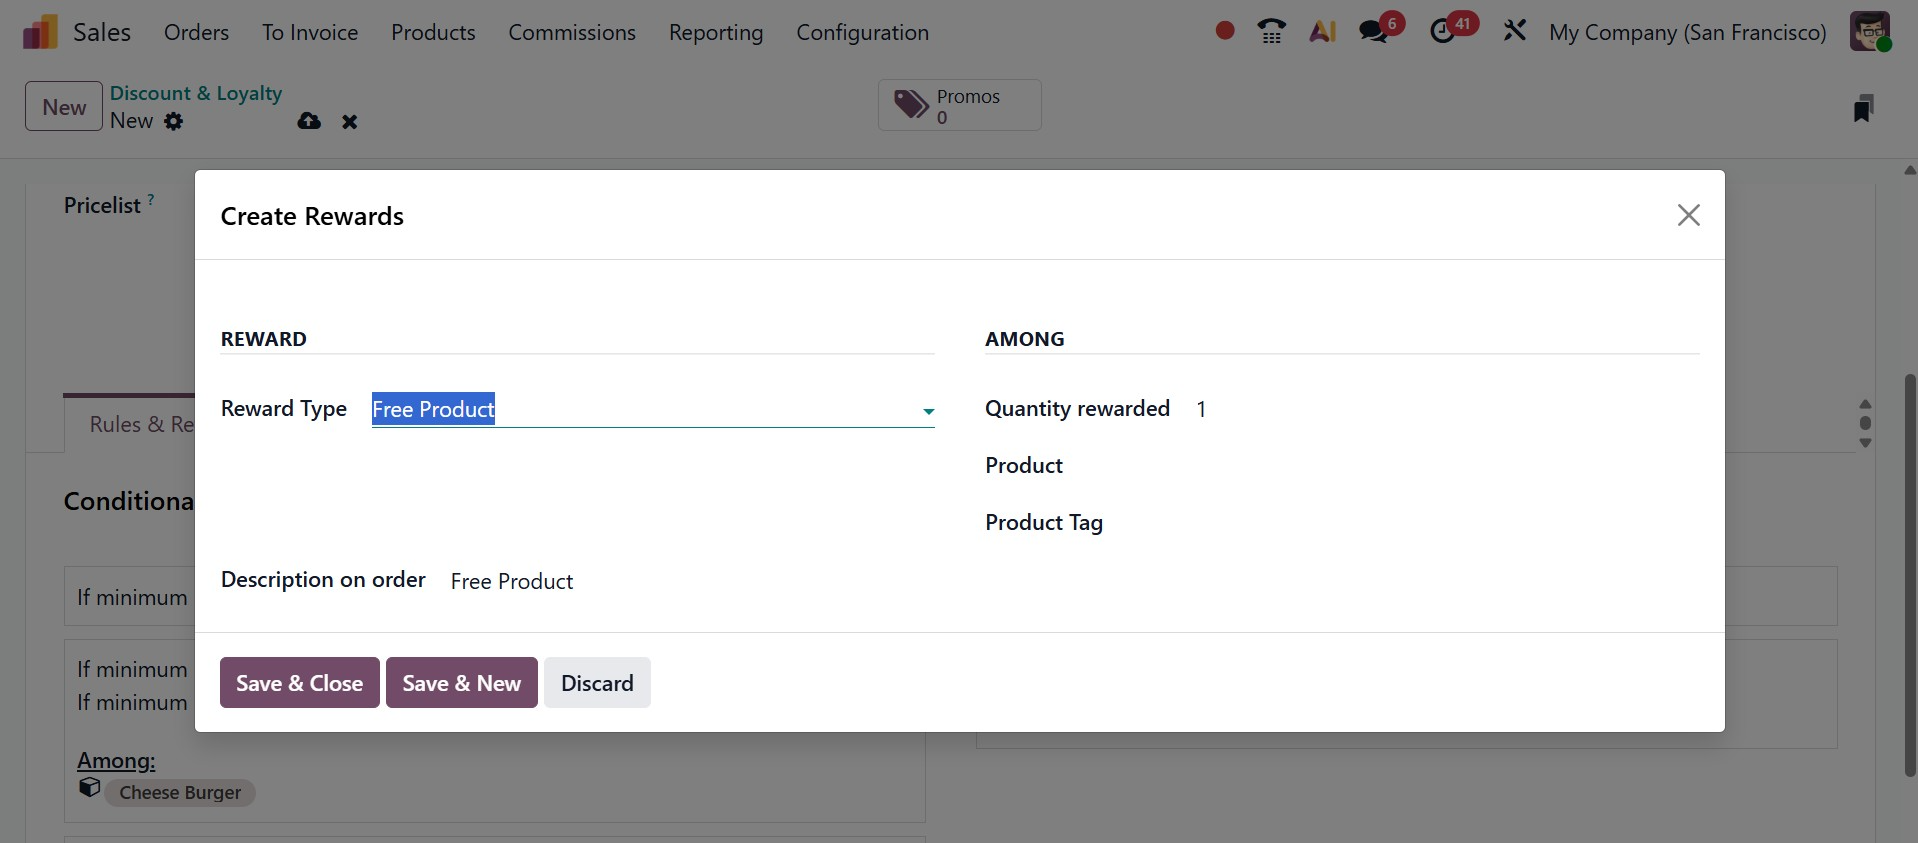Viewport: 1918px width, 843px height.
Task: Open the activities clock icon
Action: tap(1443, 32)
